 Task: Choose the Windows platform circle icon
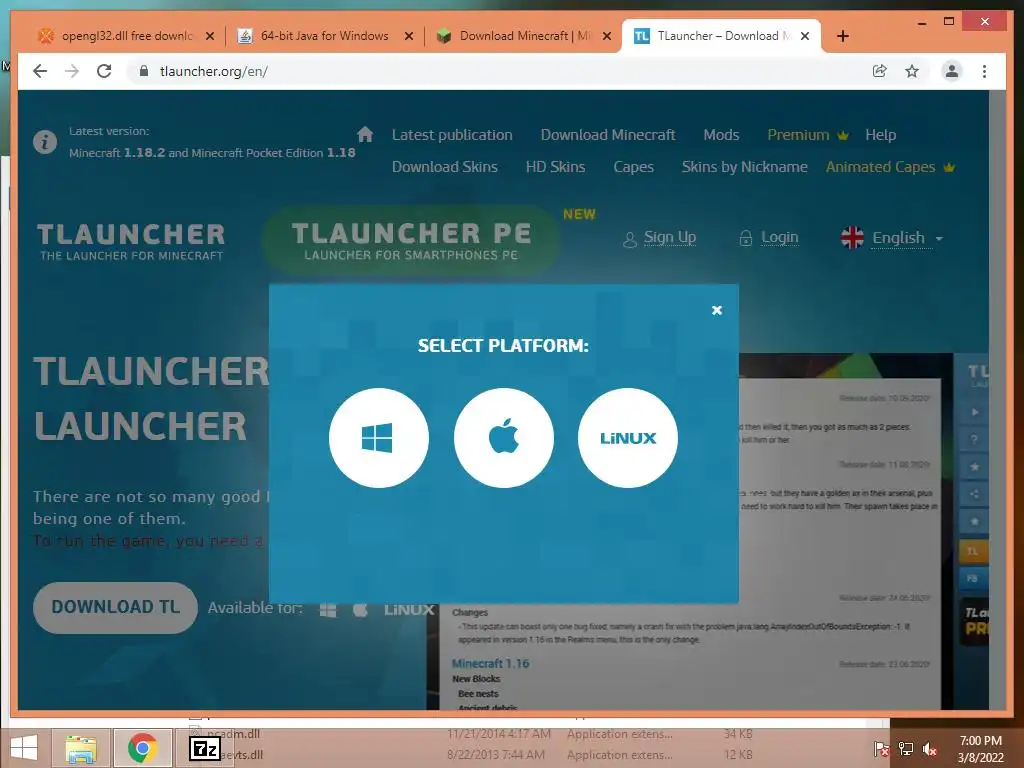point(379,438)
